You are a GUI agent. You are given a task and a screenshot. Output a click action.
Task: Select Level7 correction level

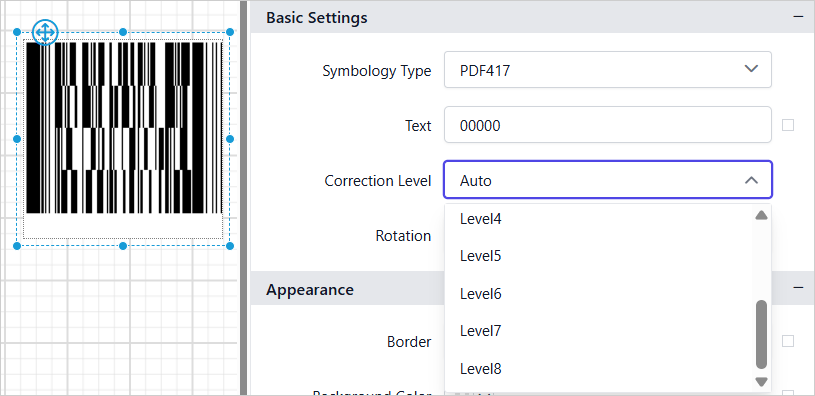pyautogui.click(x=600, y=331)
